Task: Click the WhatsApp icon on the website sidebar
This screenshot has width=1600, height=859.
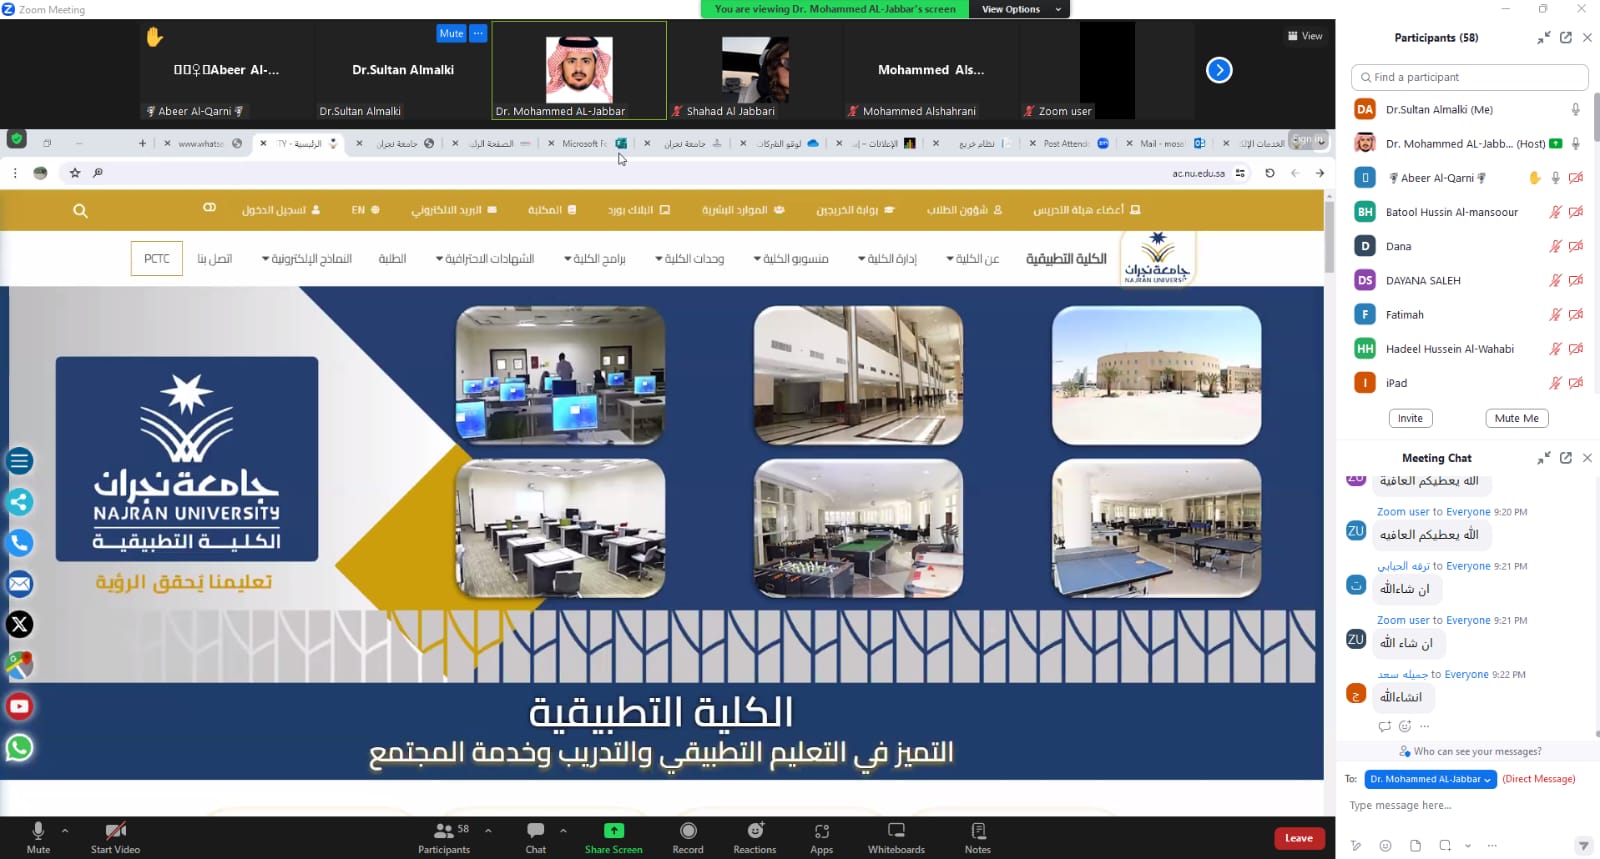Action: coord(19,748)
